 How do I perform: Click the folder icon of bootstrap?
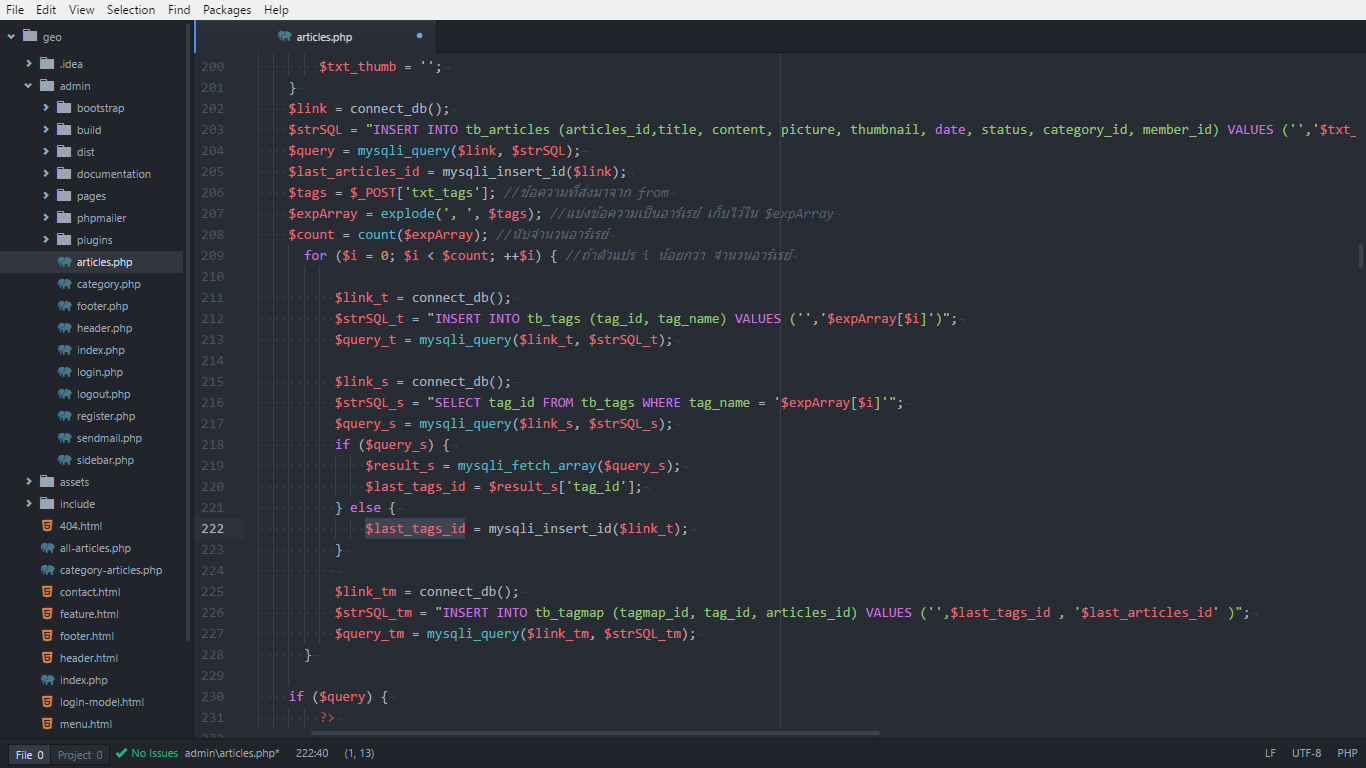coord(64,108)
